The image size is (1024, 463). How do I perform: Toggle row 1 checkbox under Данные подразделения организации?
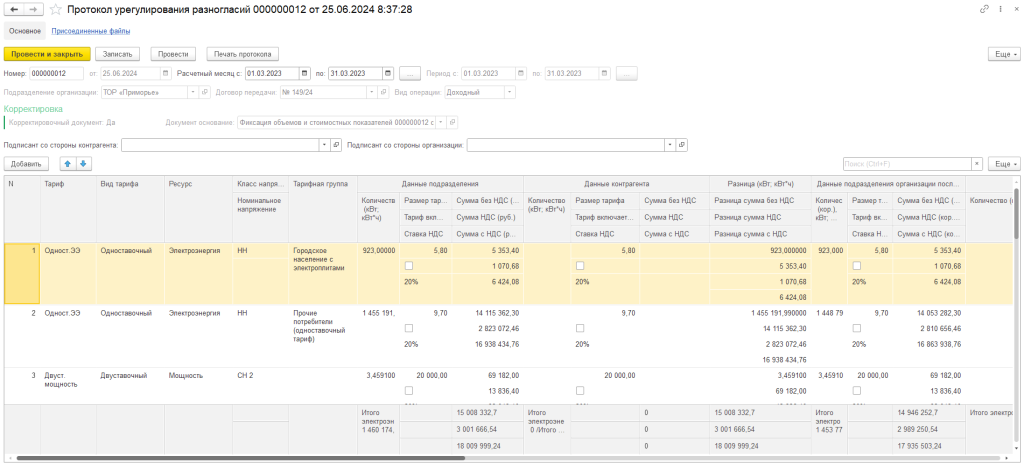click(x=856, y=266)
